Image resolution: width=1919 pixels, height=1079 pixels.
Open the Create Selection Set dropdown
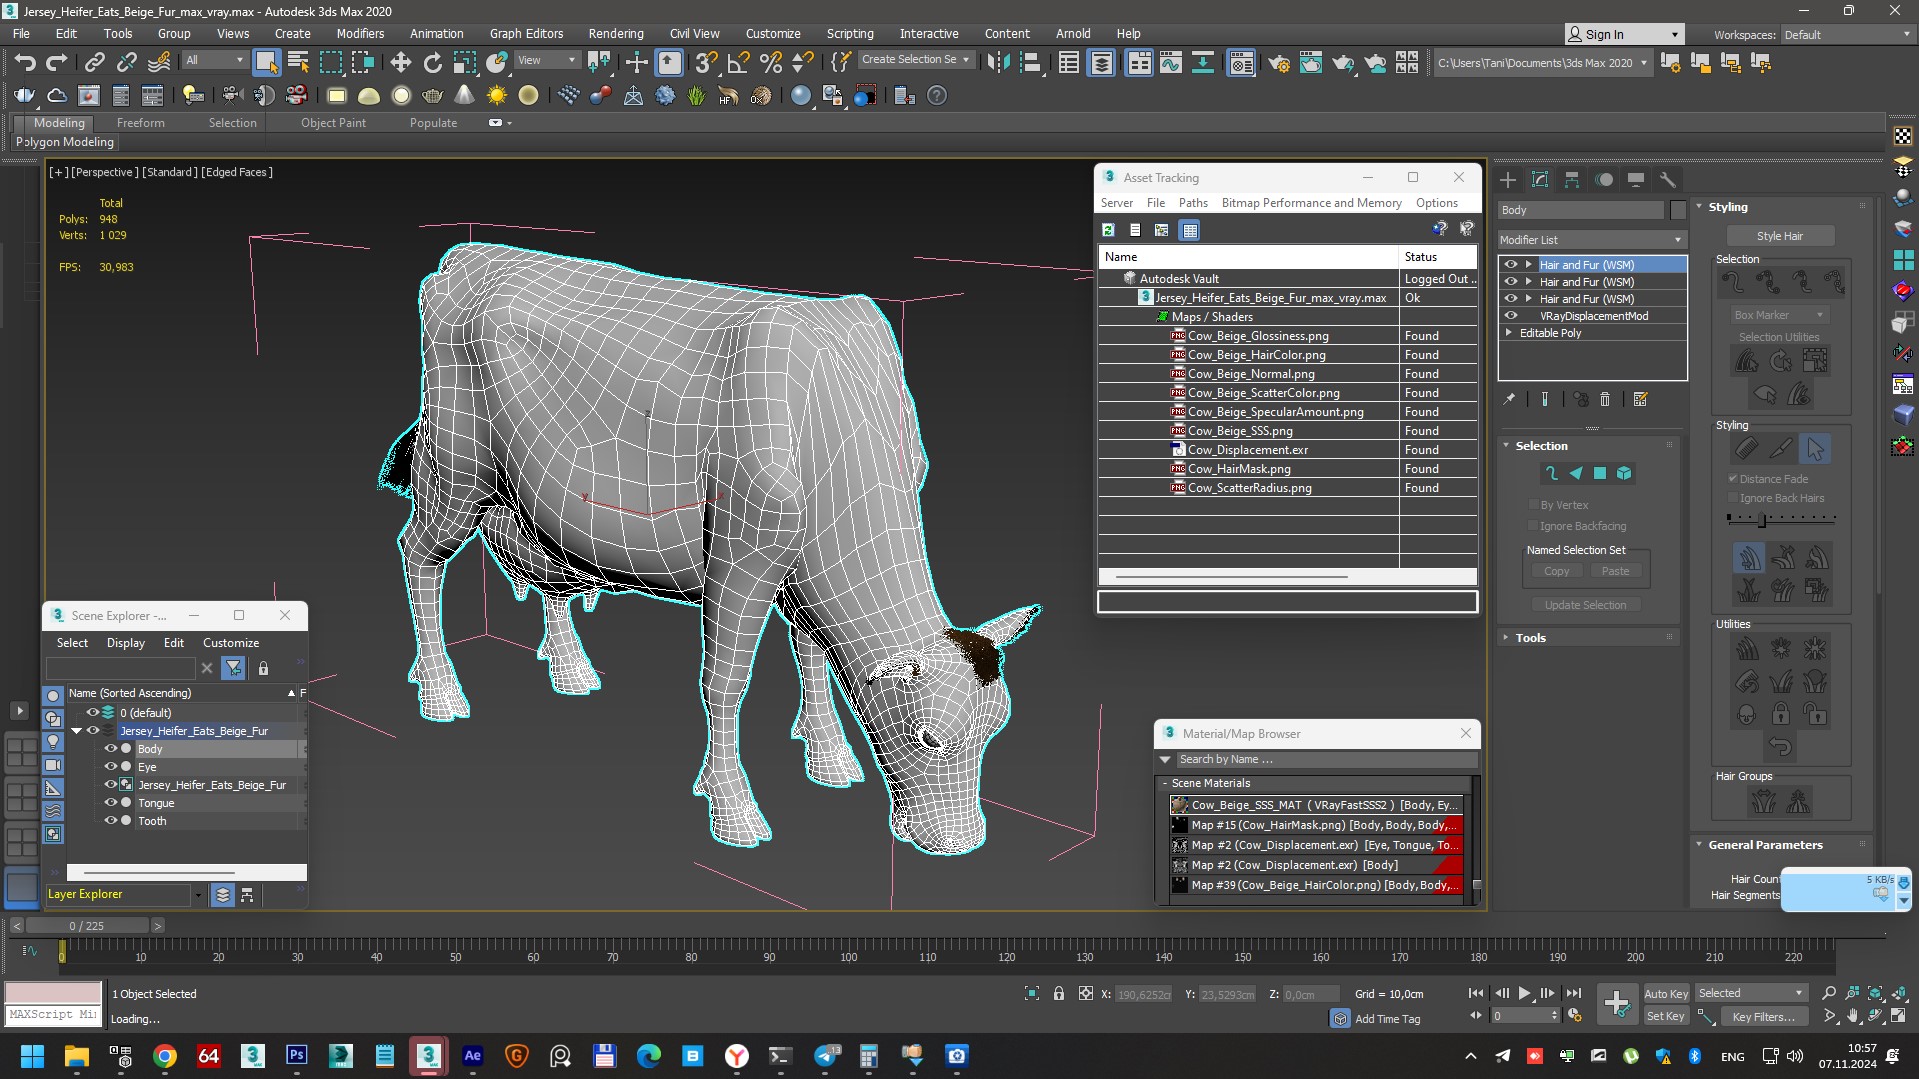(x=916, y=60)
